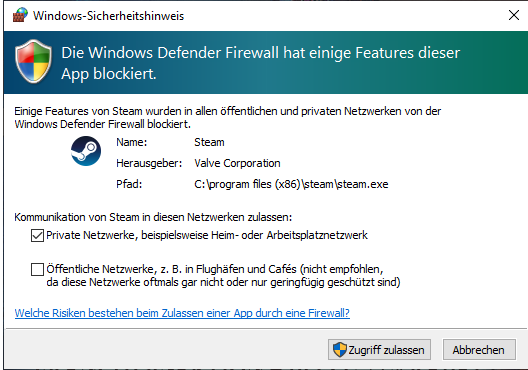528x370 pixels.
Task: Click the firewall brick-wall icon in title bar
Action: coord(20,15)
